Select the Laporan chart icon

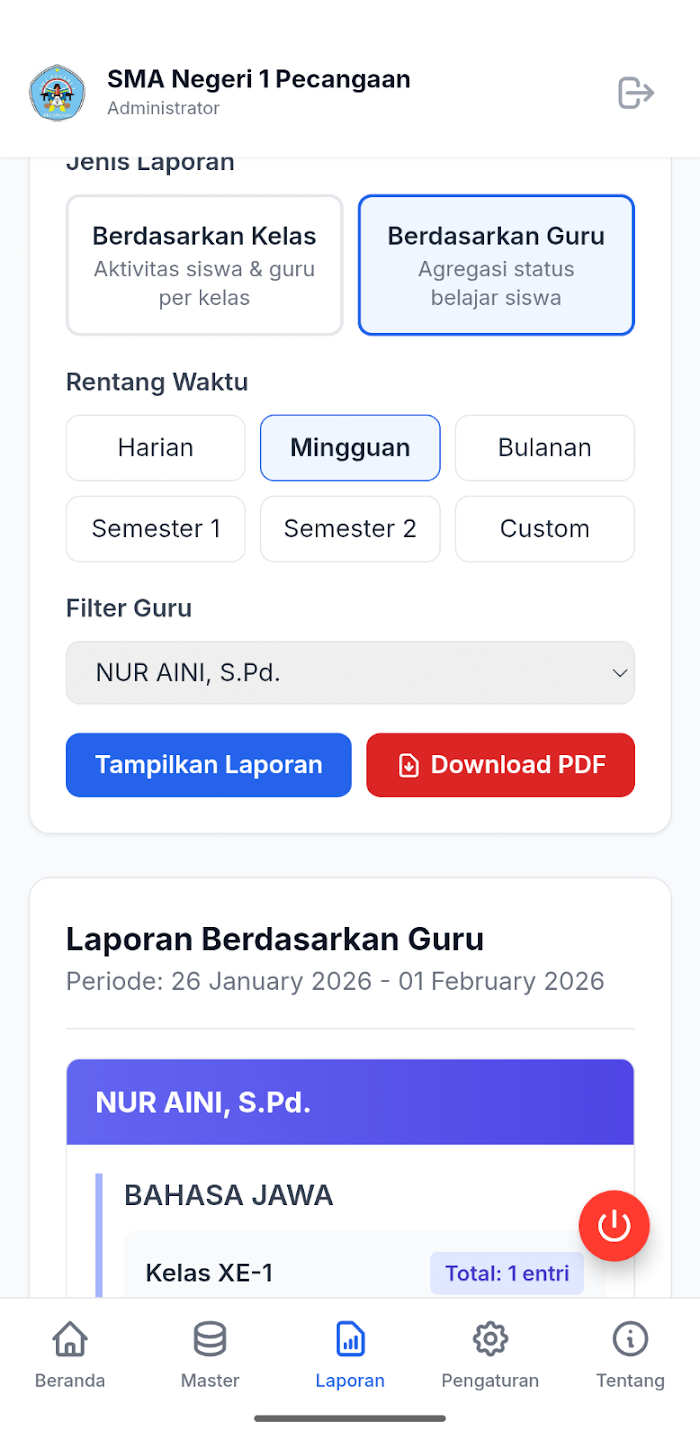pos(350,1338)
